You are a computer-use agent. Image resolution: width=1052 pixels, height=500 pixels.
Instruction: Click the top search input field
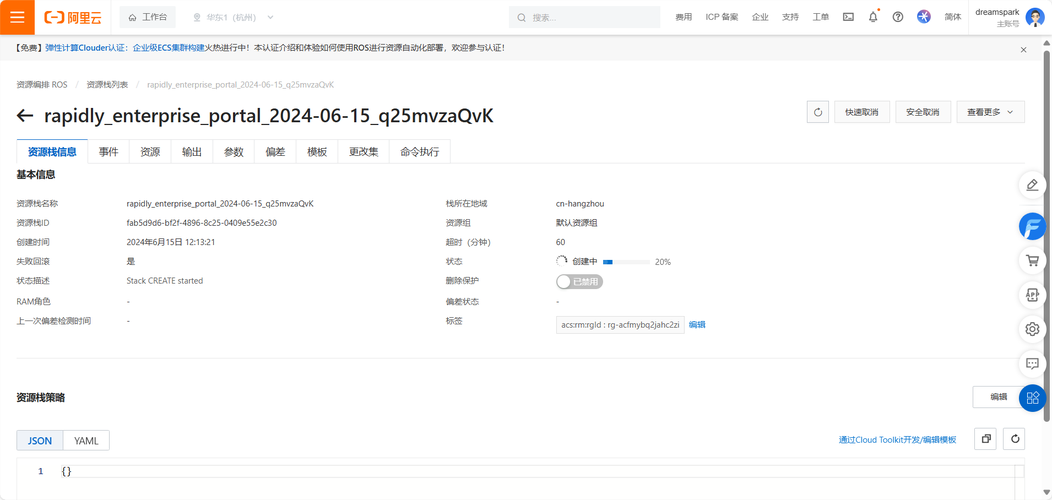[584, 17]
